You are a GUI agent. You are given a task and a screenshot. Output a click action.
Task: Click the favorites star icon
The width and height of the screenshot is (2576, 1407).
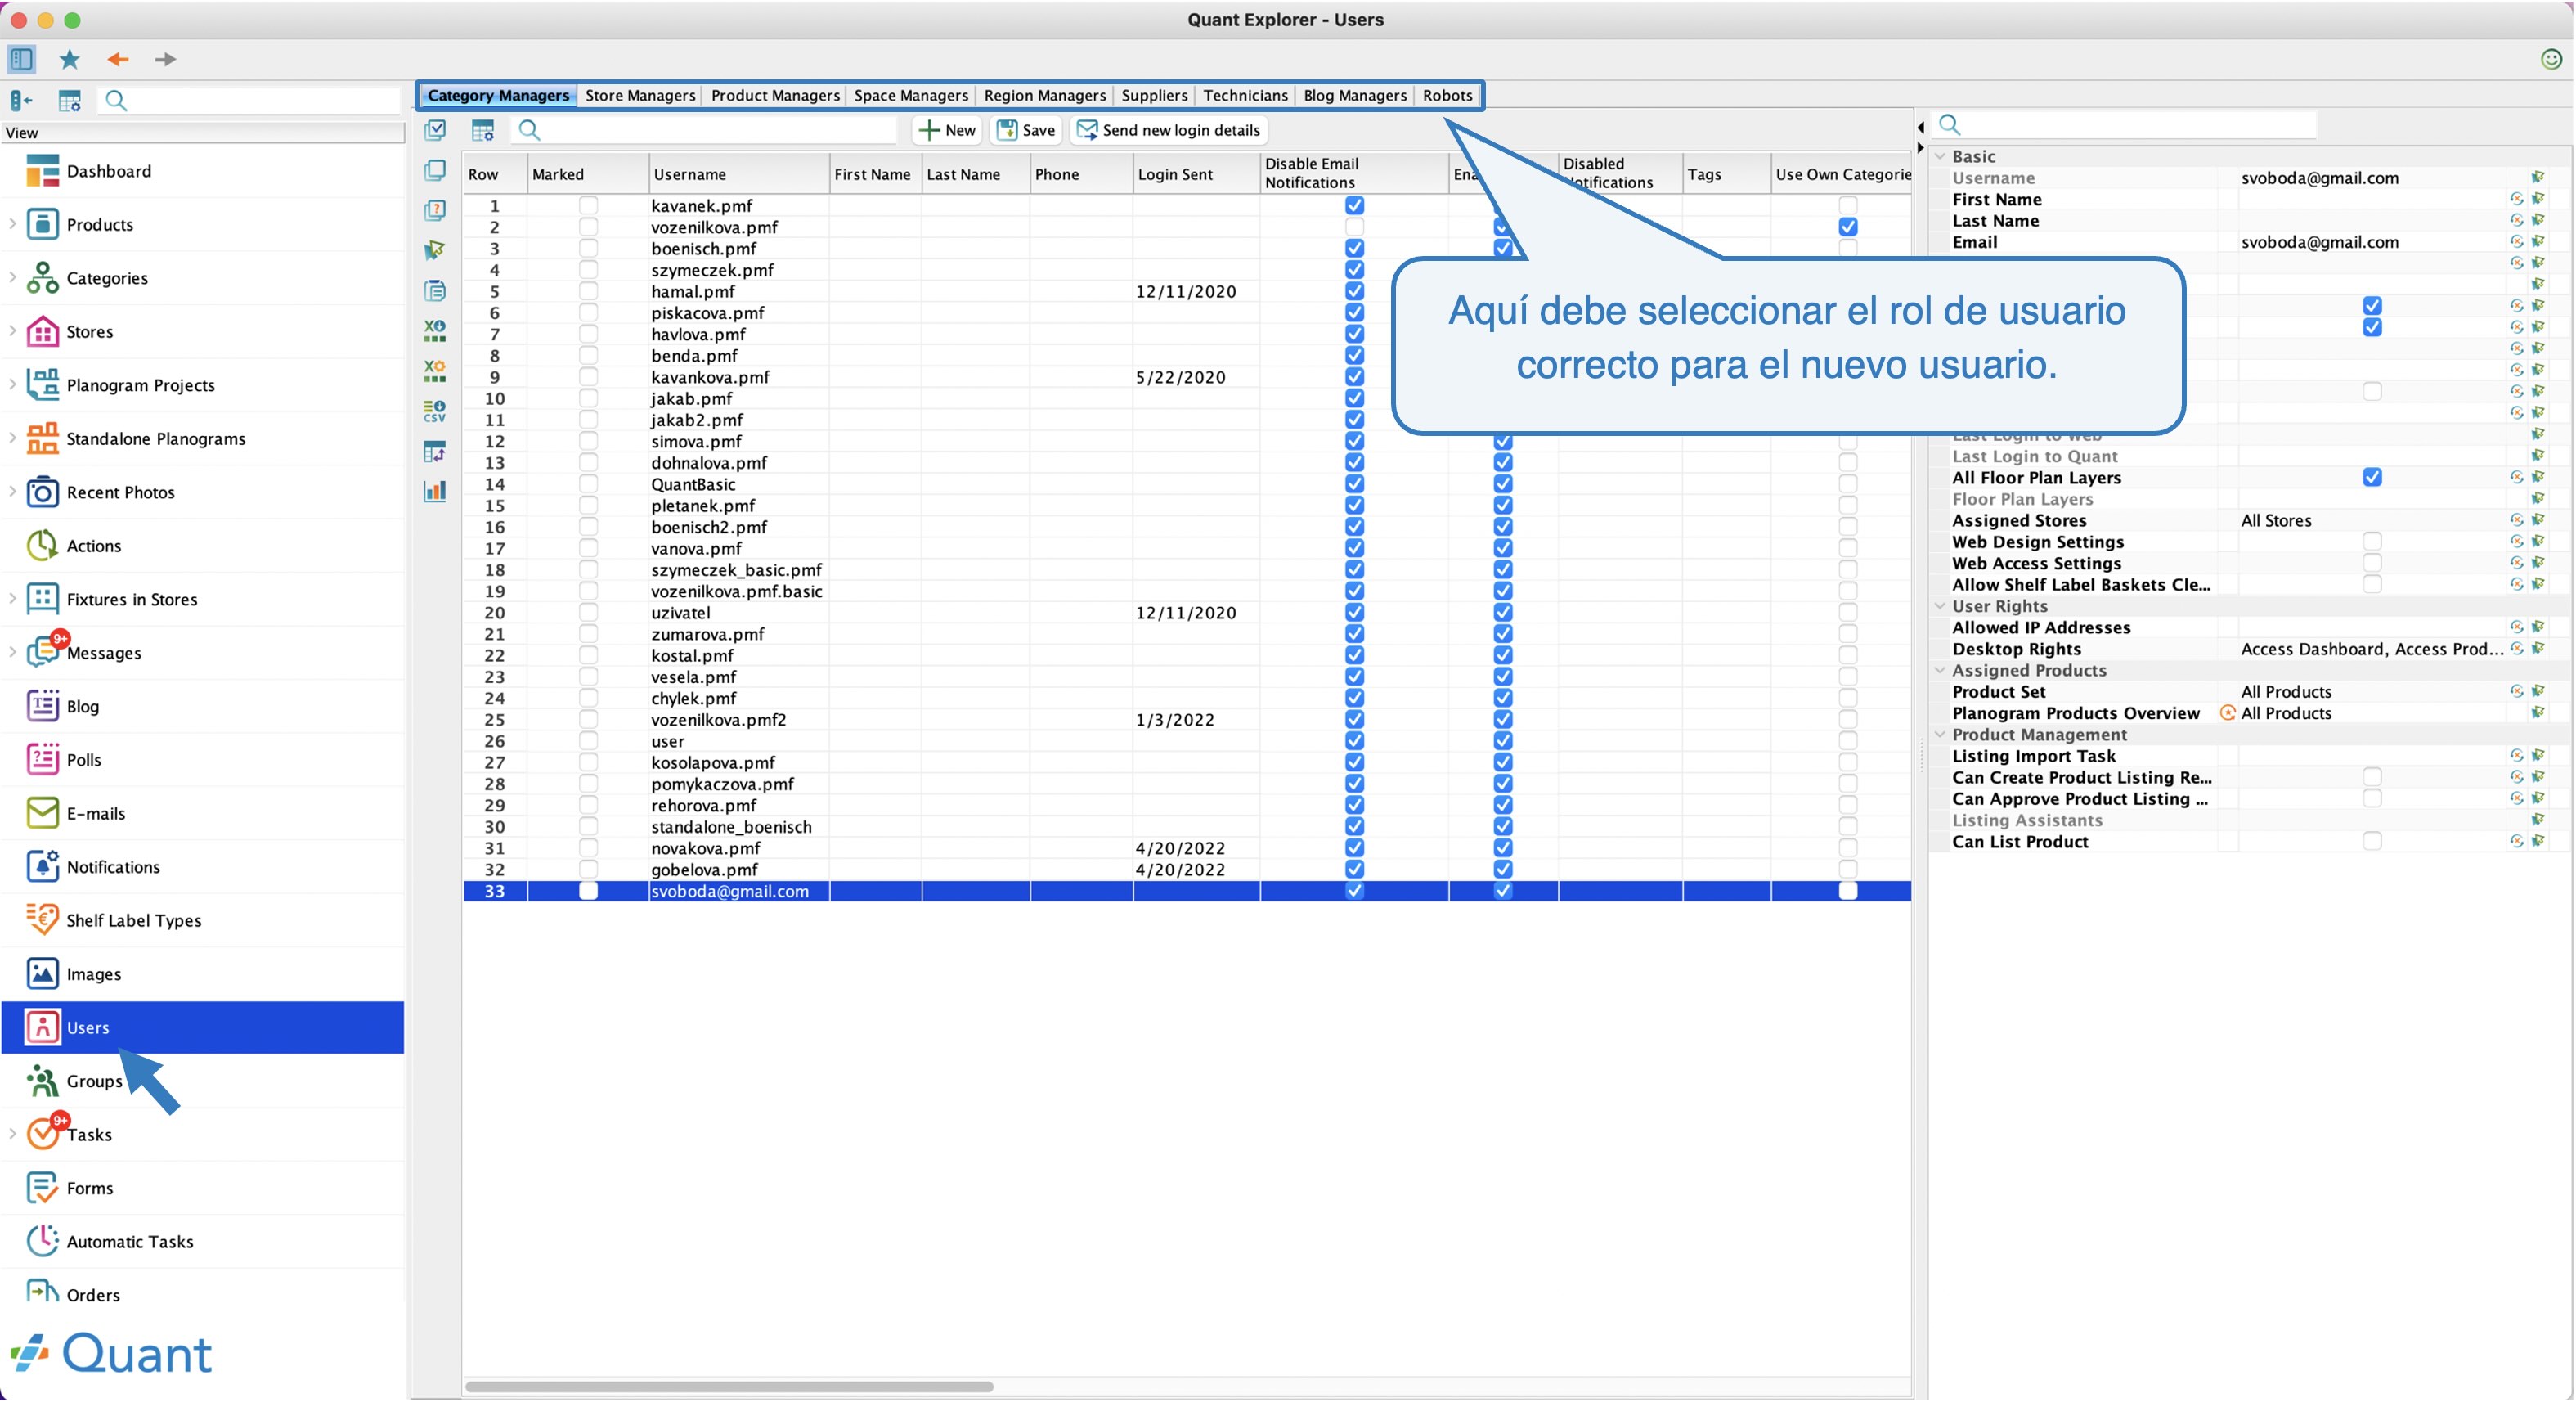point(69,59)
